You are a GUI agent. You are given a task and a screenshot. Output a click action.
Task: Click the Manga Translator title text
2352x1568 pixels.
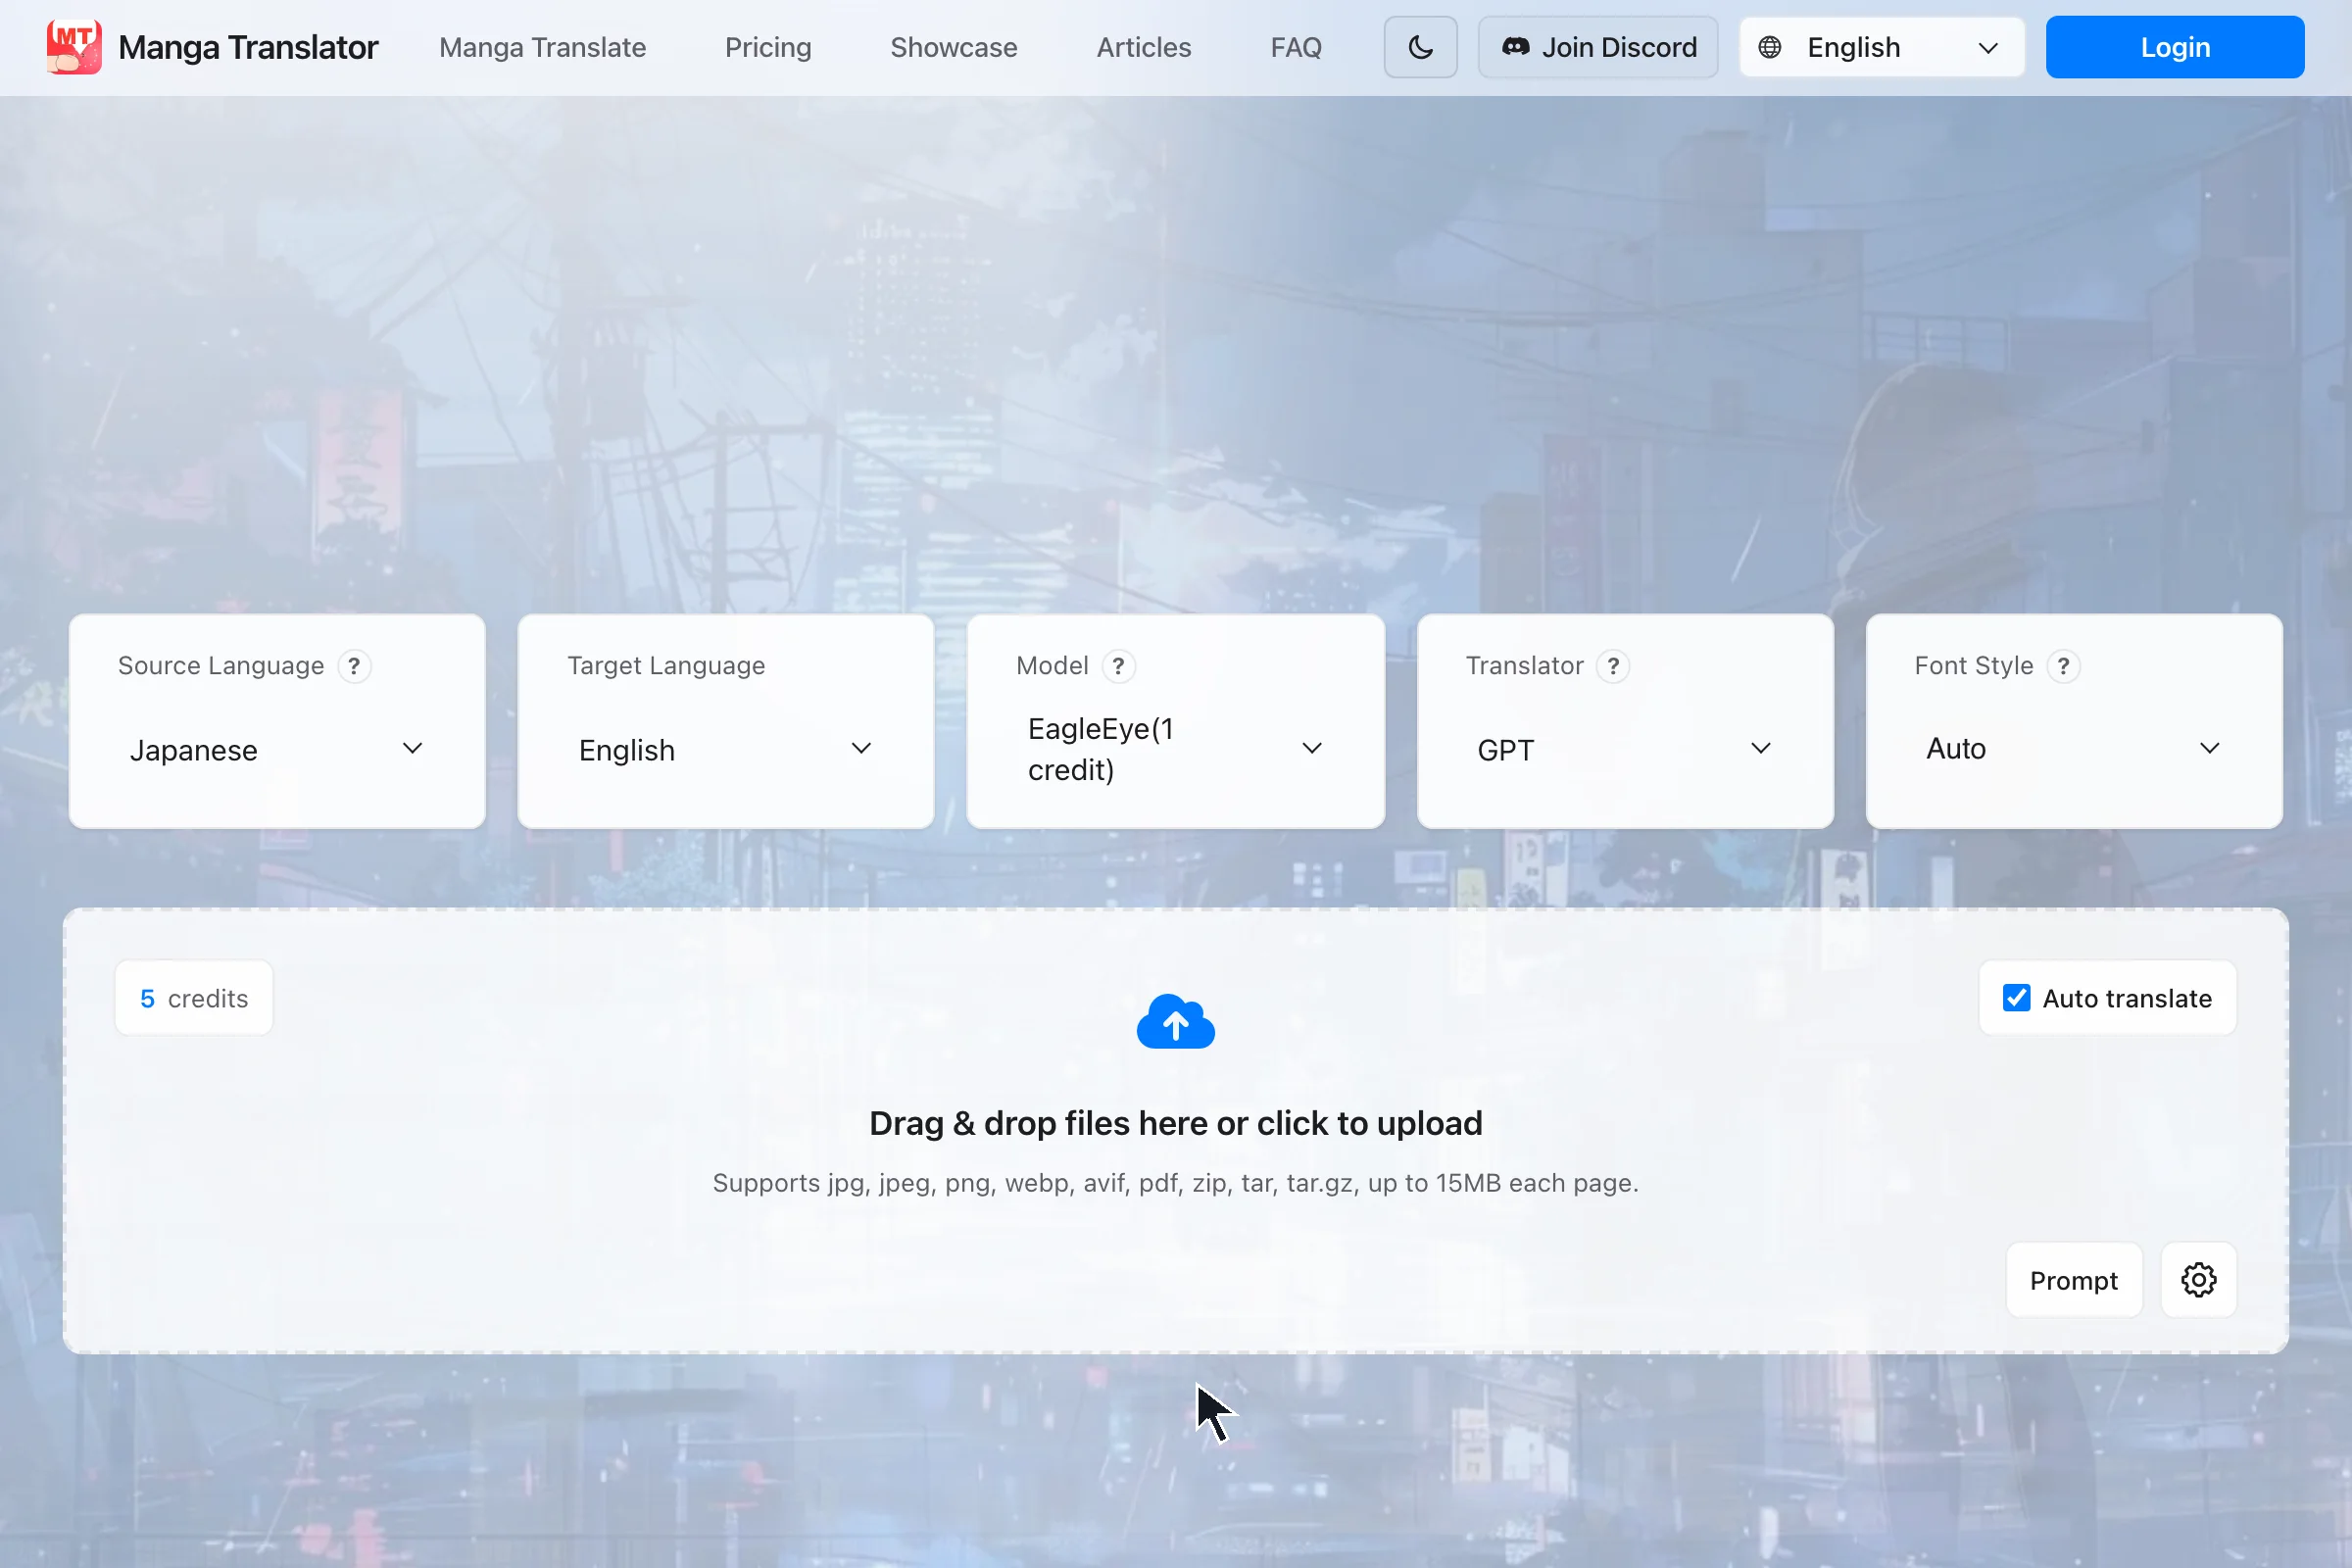tap(248, 47)
